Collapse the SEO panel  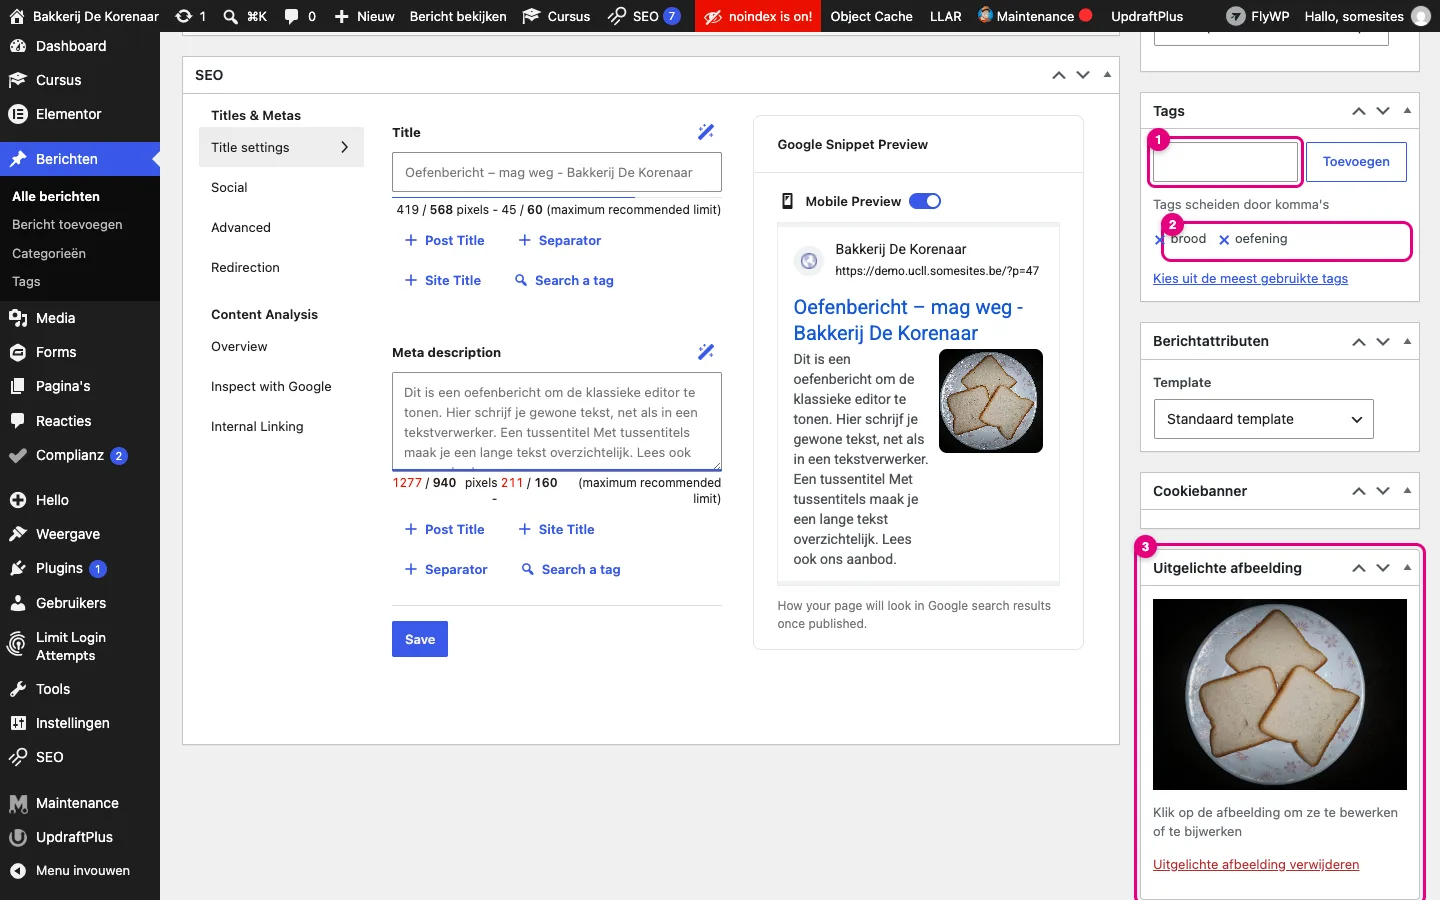tap(1107, 75)
